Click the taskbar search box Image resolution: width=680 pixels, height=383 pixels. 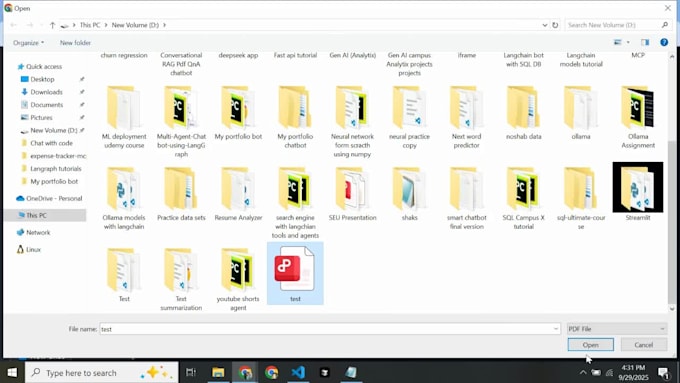(x=101, y=373)
